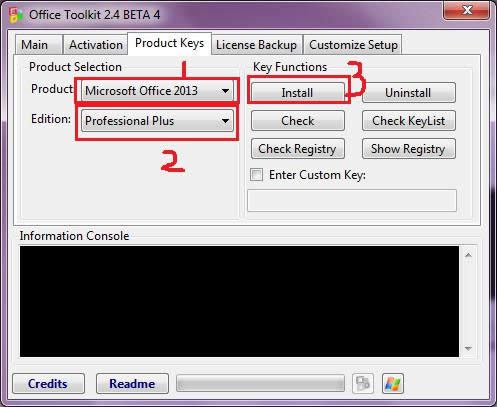
Task: Click the console scrollbar up arrow
Action: pos(468,255)
